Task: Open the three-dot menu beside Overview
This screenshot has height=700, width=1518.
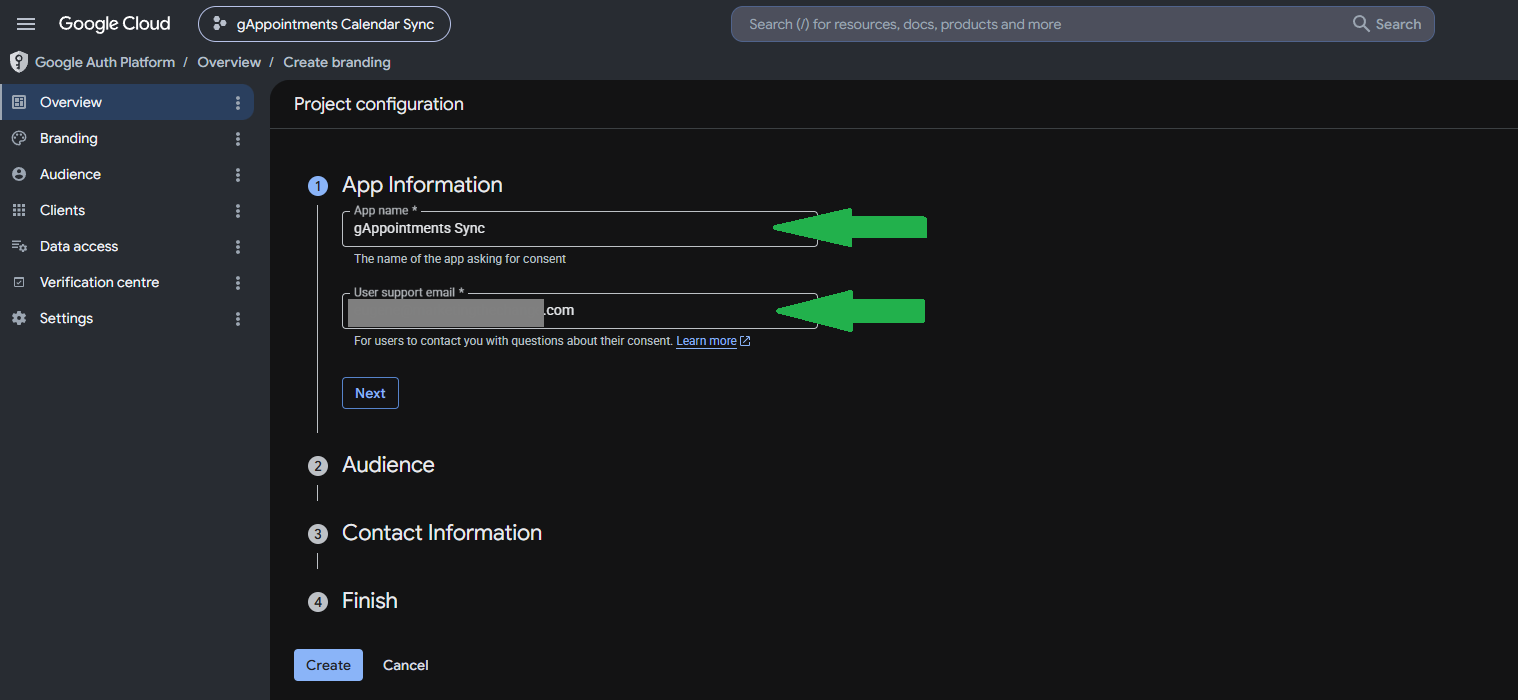Action: (238, 103)
